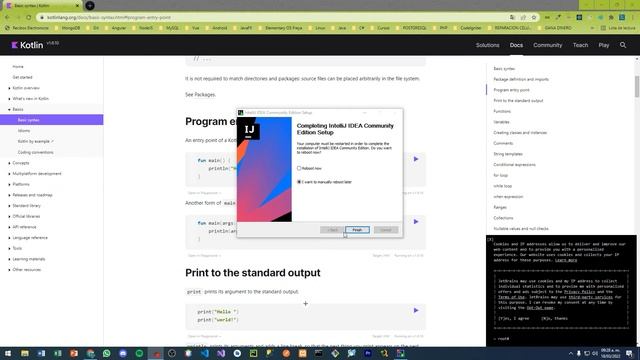640x360 pixels.
Task: Go back with browser back arrow
Action: (7, 18)
